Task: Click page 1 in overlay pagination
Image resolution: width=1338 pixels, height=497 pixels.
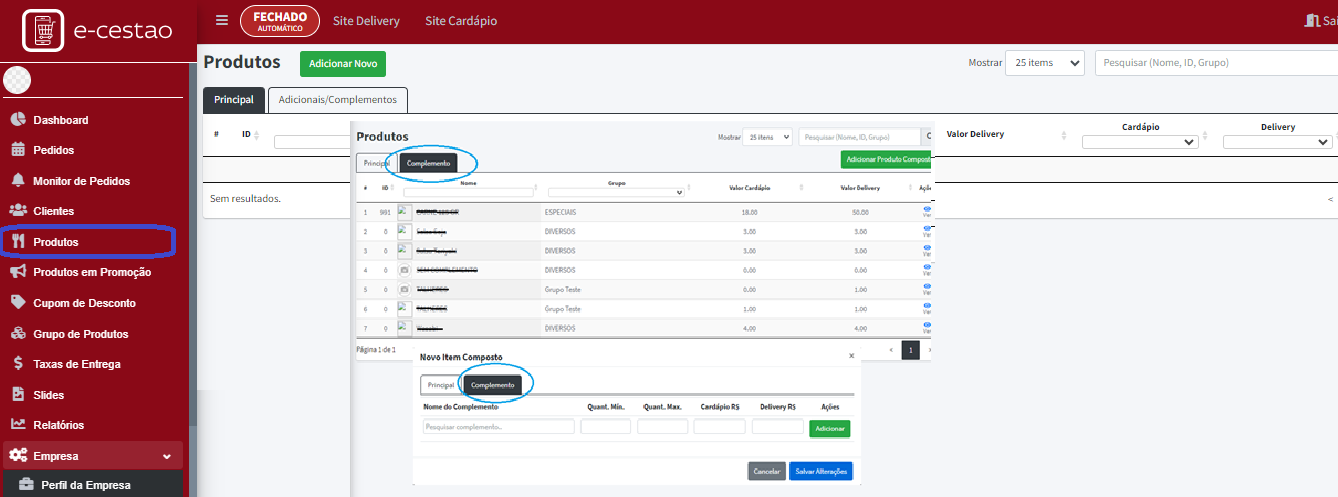Action: (x=911, y=350)
